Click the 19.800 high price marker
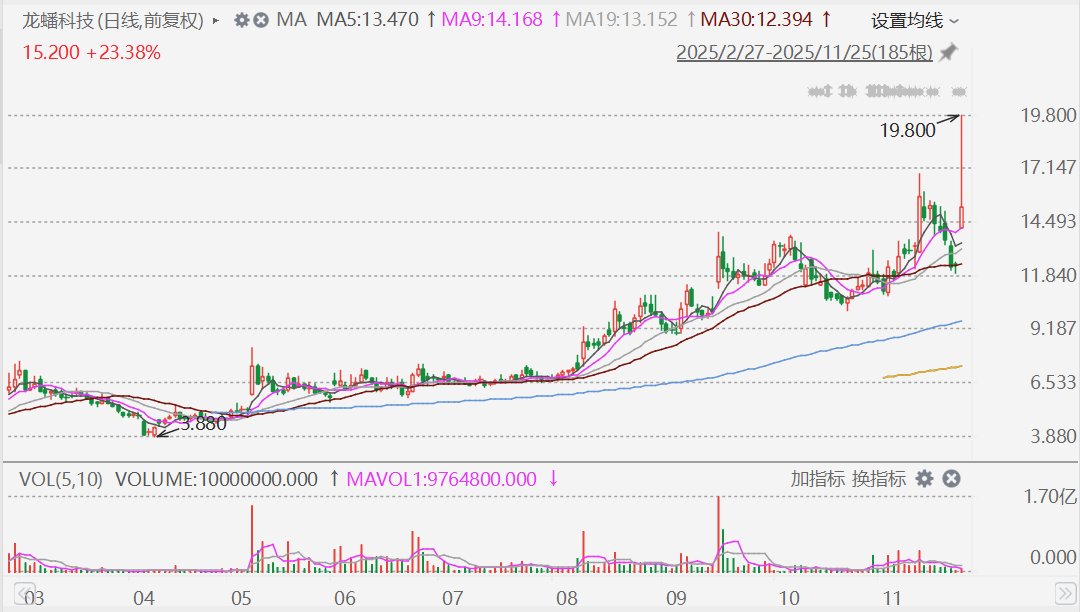Screen dimensions: 1080x612 tap(907, 130)
